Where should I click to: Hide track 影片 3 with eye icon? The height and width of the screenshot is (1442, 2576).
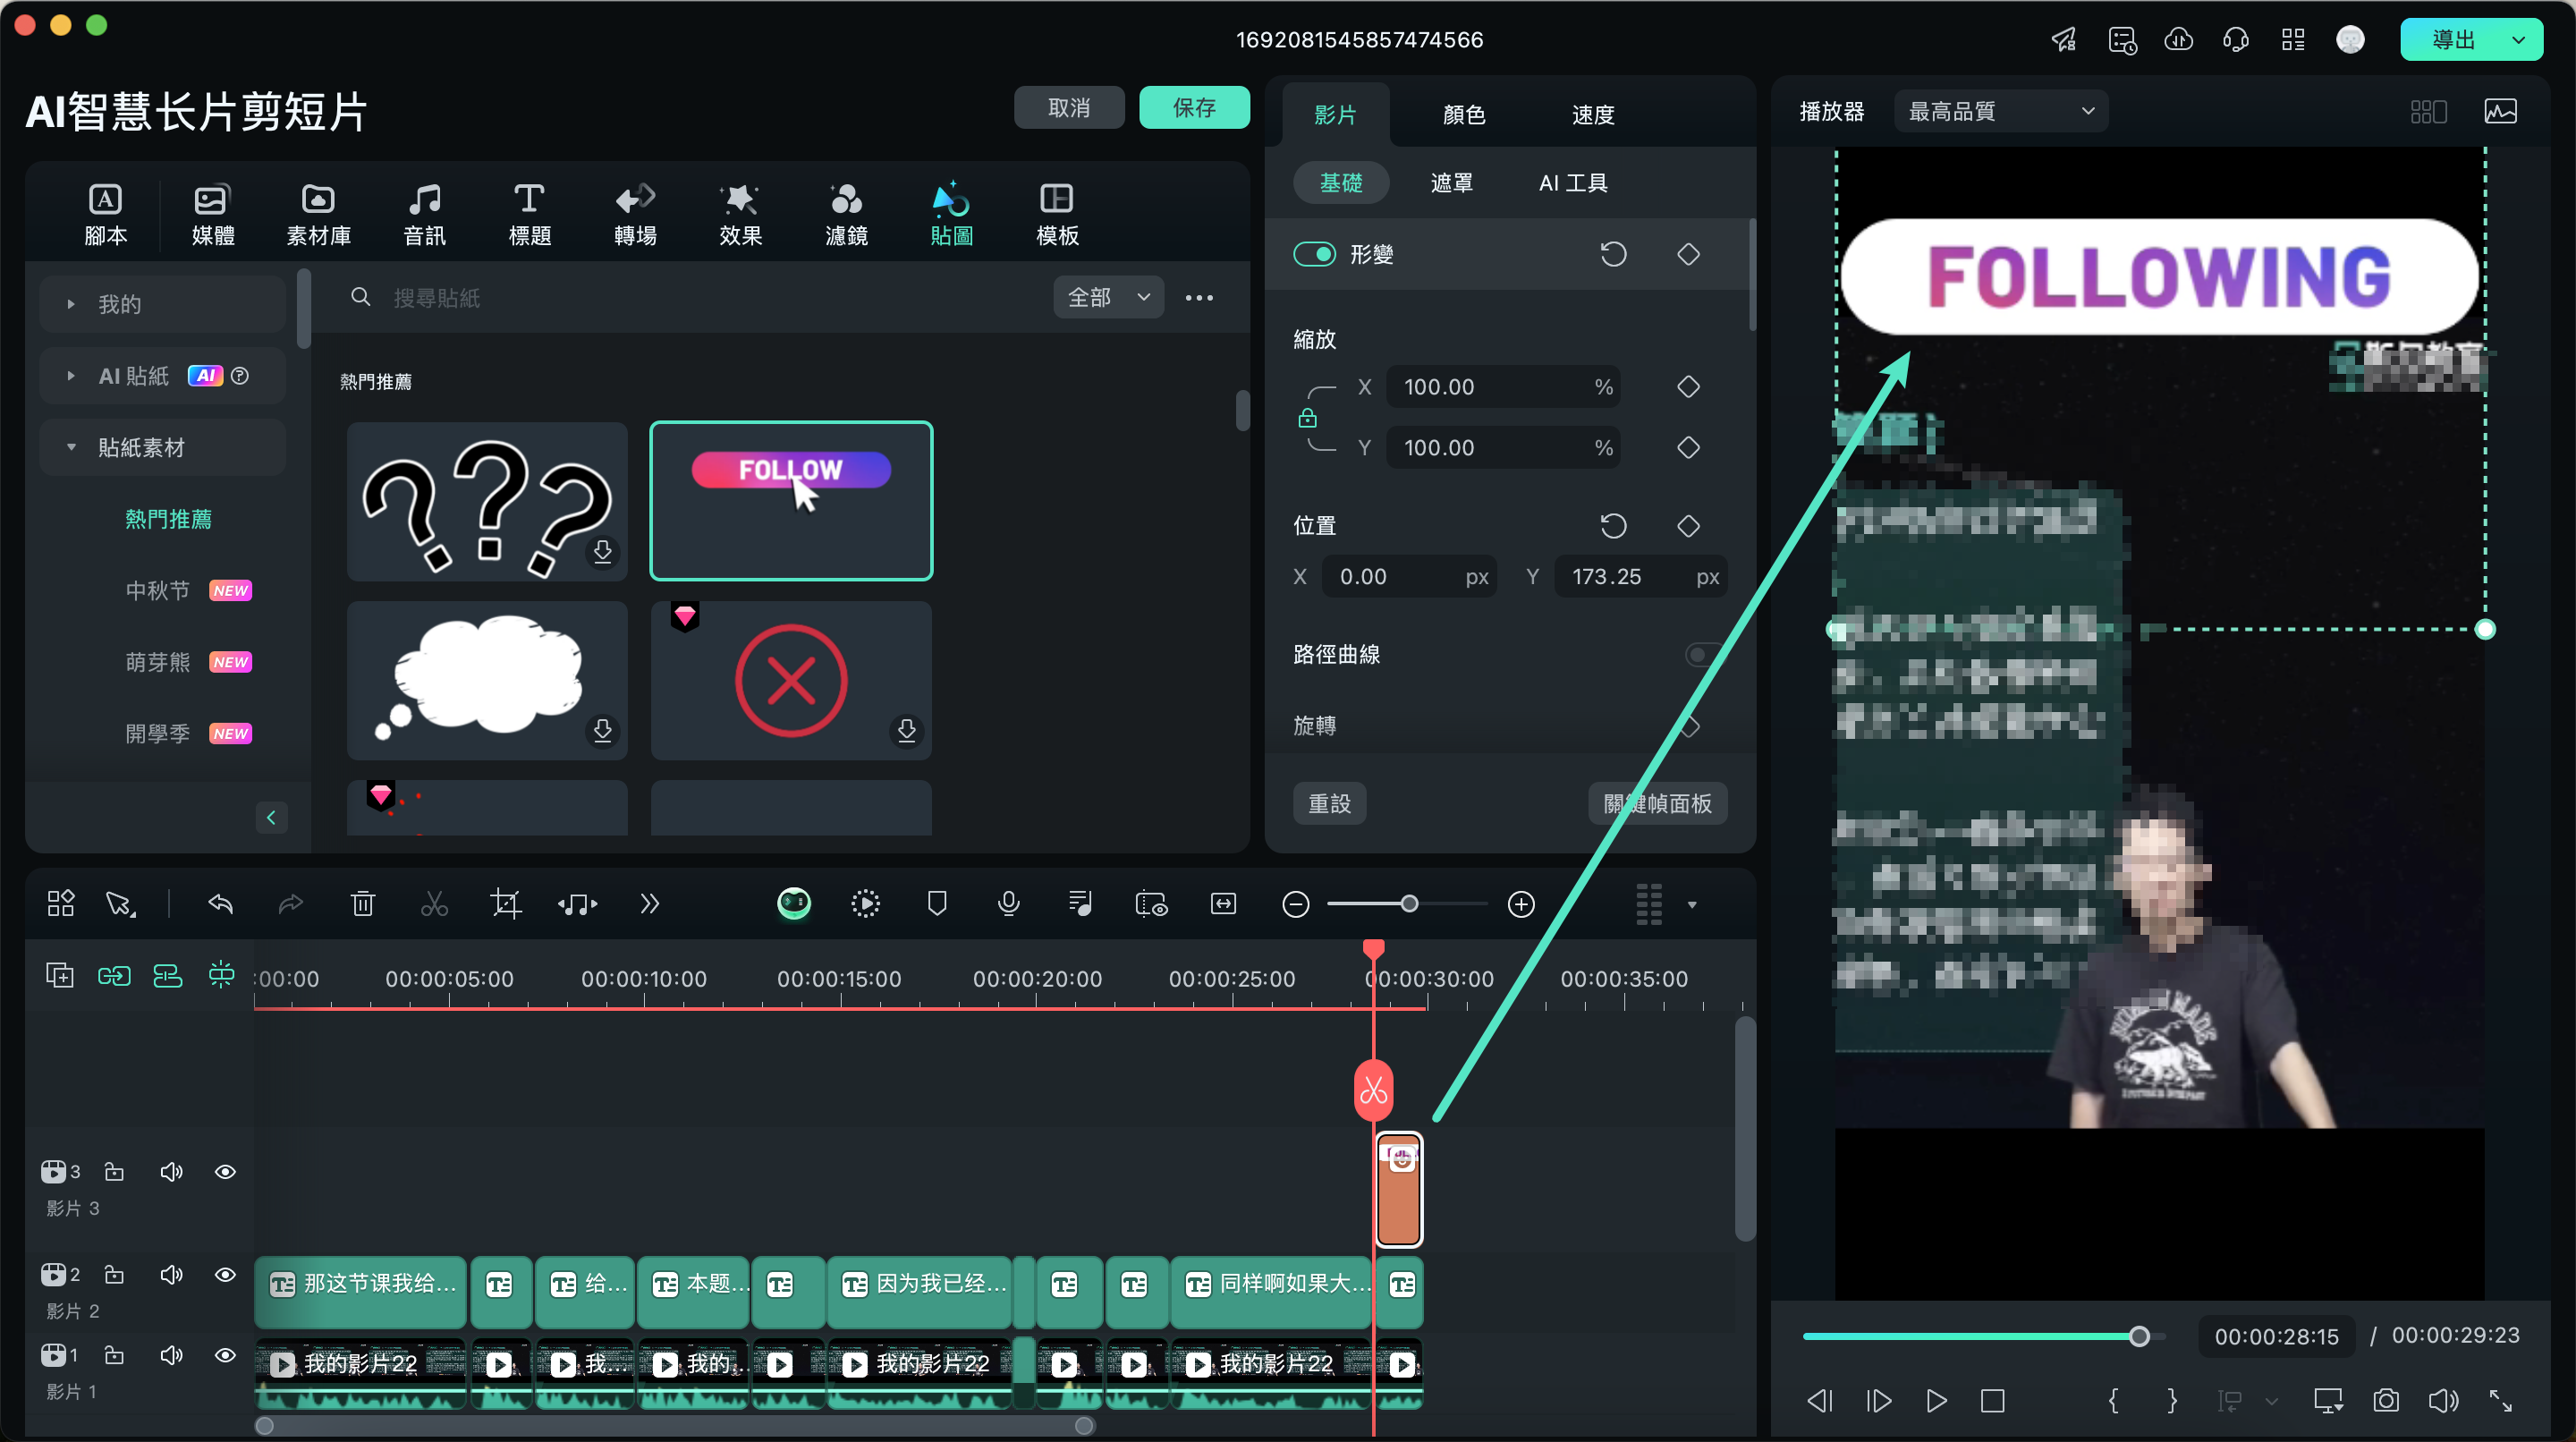[225, 1171]
